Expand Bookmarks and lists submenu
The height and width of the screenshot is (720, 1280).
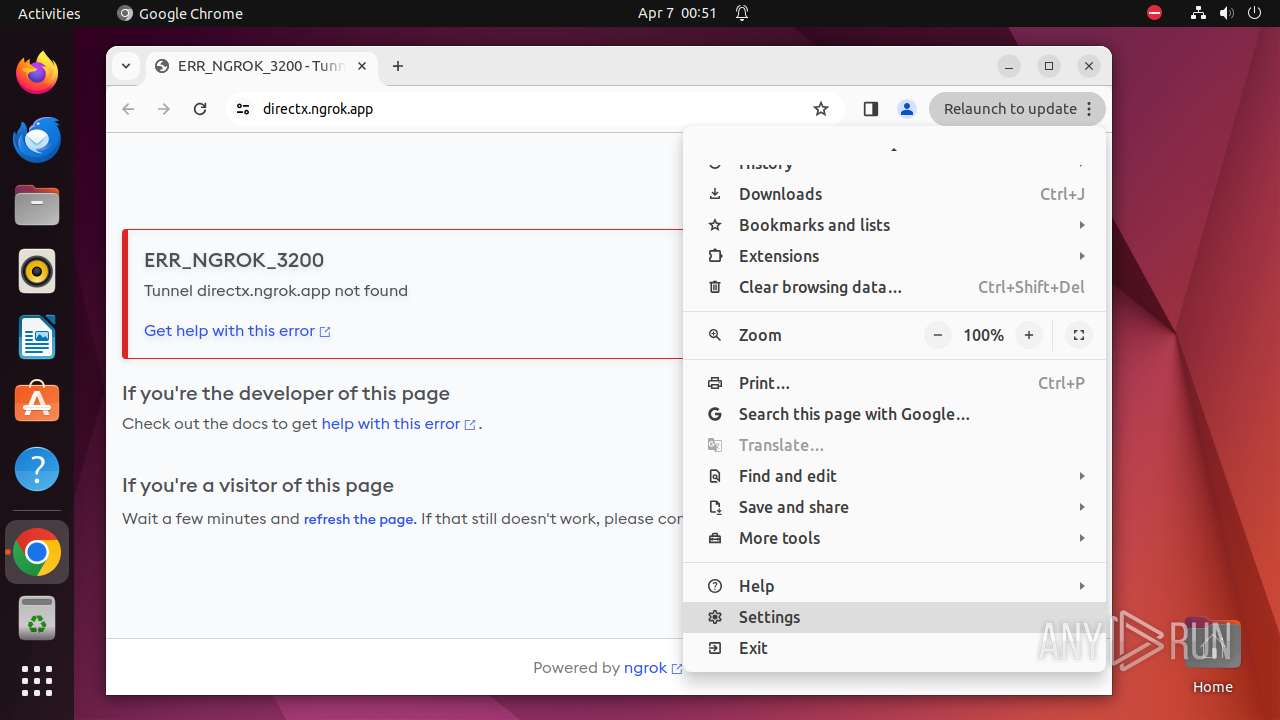click(x=894, y=225)
